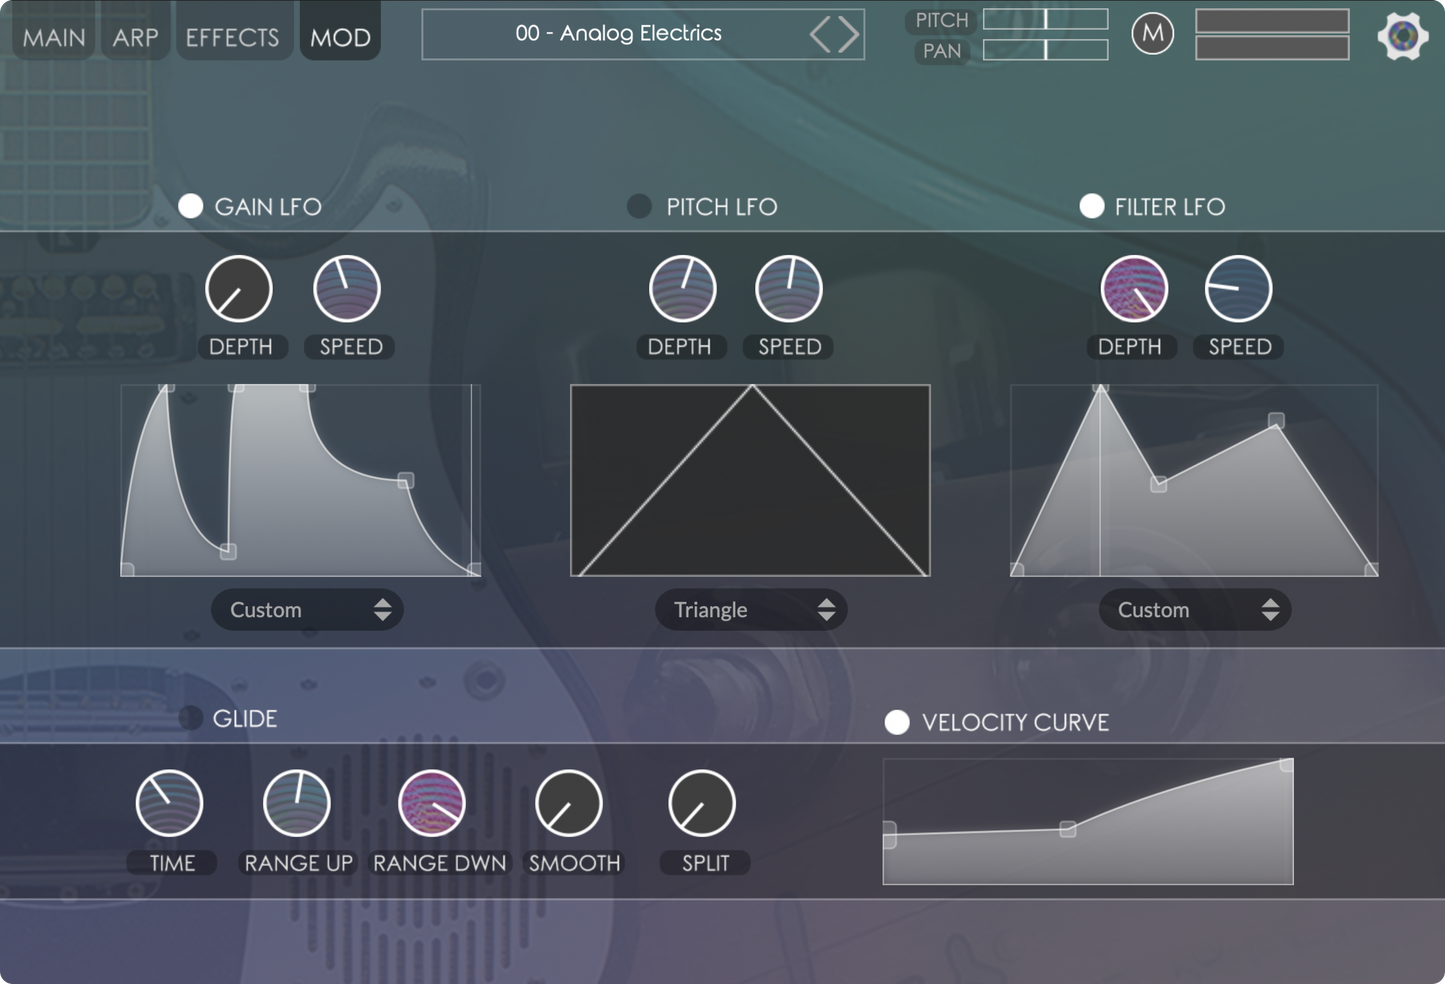Open the settings gear
The image size is (1445, 984).
pos(1402,35)
